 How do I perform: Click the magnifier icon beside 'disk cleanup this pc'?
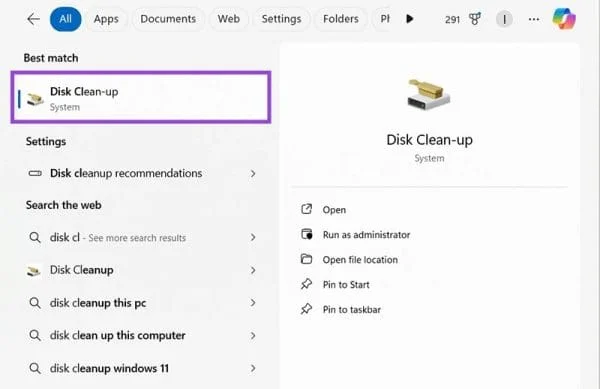coord(35,303)
